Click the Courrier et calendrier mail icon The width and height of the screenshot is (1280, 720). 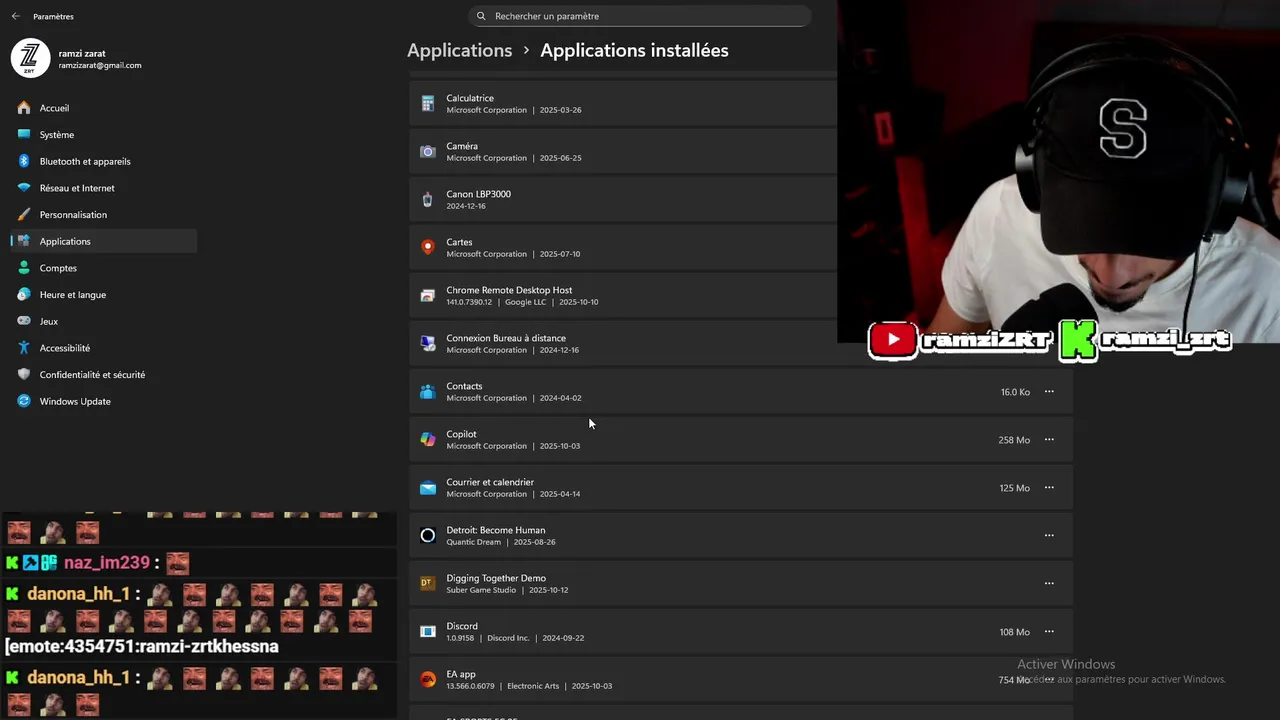click(428, 488)
